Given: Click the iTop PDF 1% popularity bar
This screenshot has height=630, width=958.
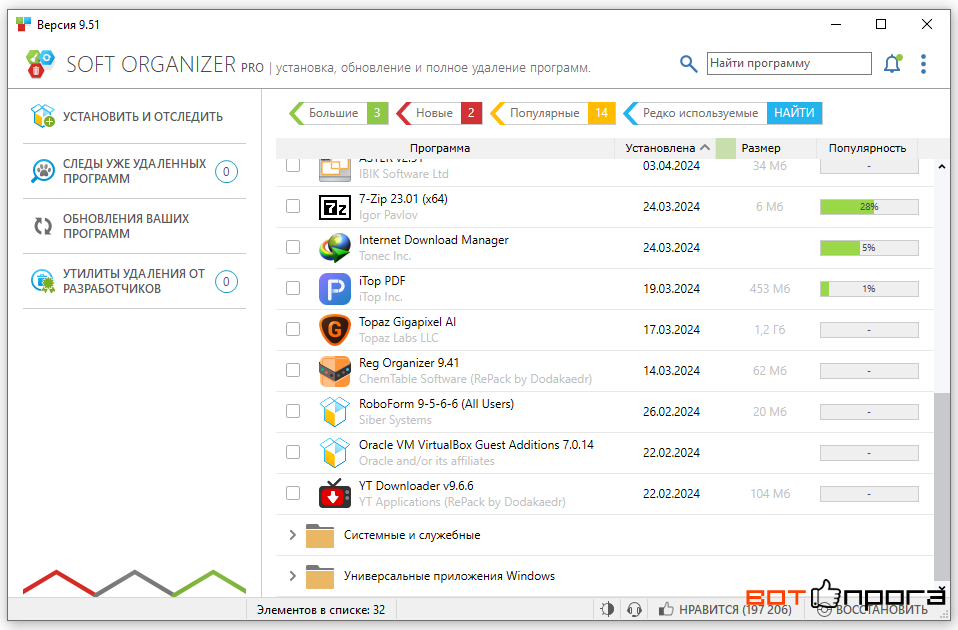Looking at the screenshot, I should point(869,289).
